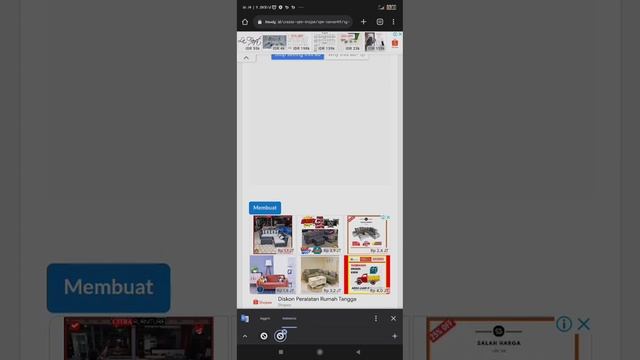Close the top banner ad with its X icon

[x=400, y=35]
